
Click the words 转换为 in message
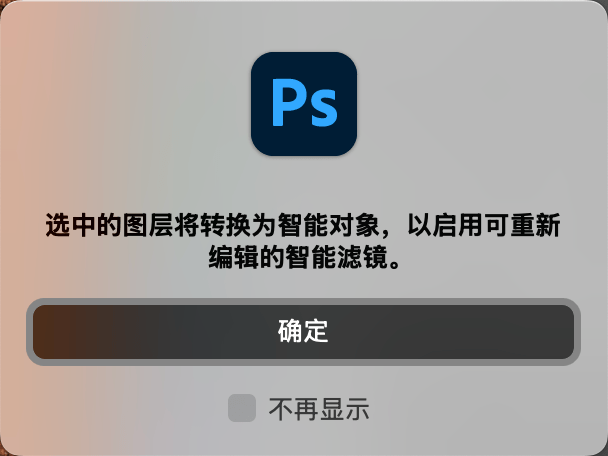[x=238, y=225]
